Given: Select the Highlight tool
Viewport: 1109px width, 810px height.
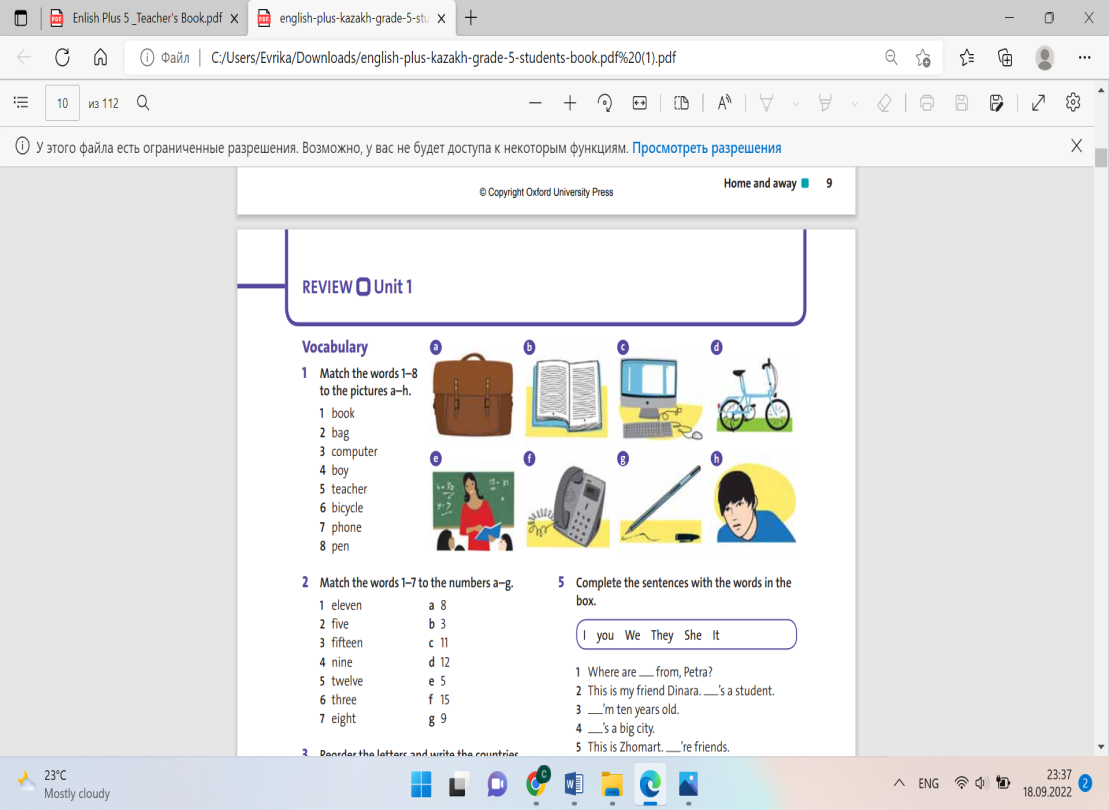Looking at the screenshot, I should pyautogui.click(x=825, y=103).
